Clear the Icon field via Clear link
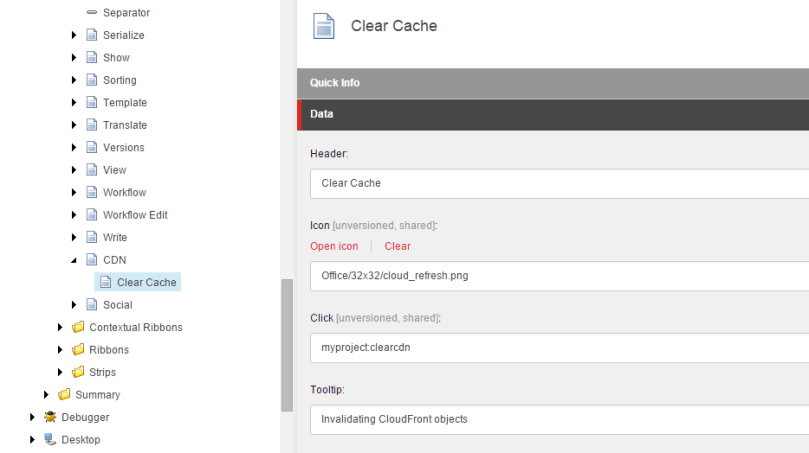Screen dimensions: 809x453 point(397,246)
